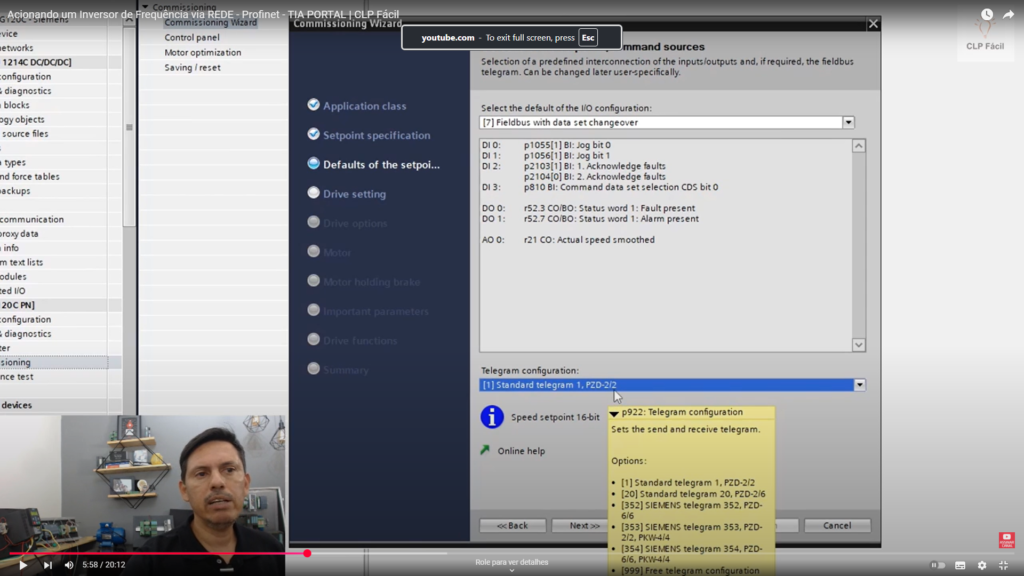Open the 'ogy objects' tree item

coord(22,120)
